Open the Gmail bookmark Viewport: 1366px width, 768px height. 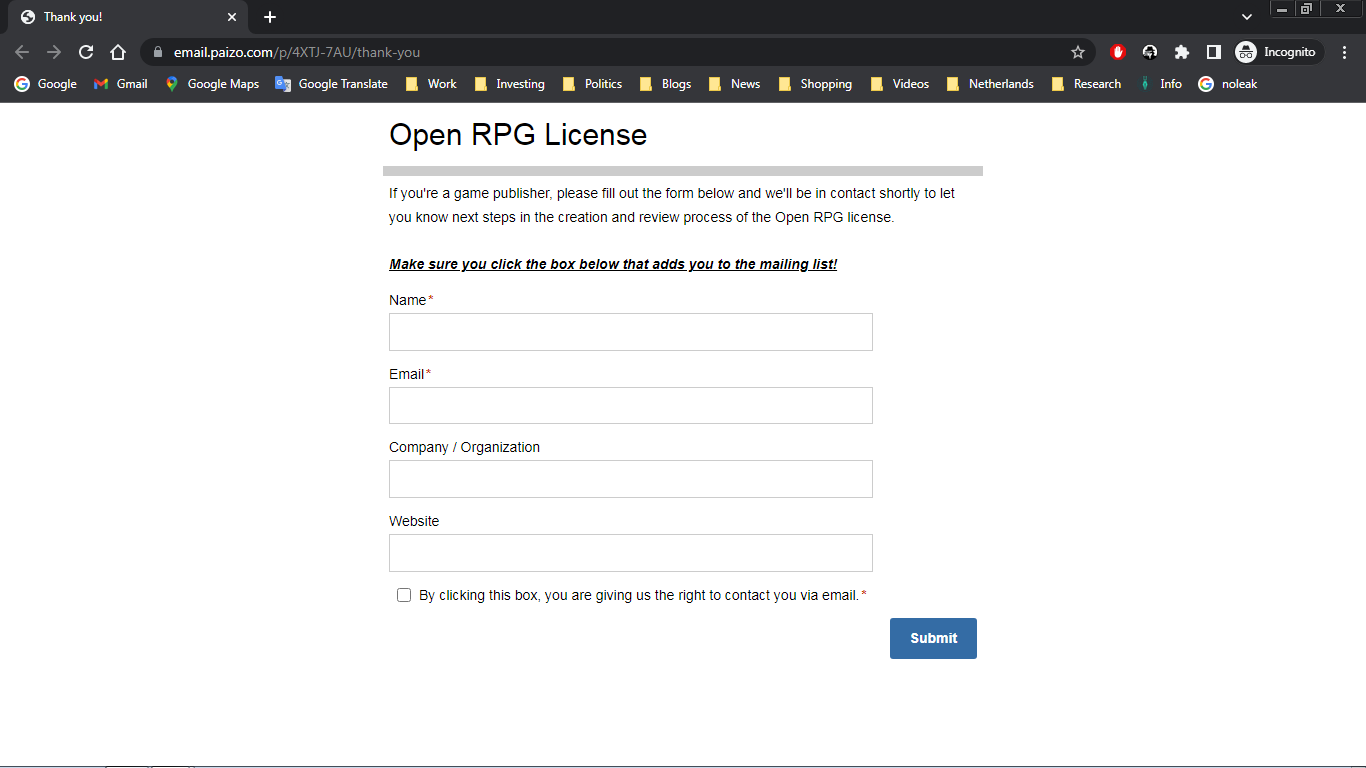(x=120, y=84)
